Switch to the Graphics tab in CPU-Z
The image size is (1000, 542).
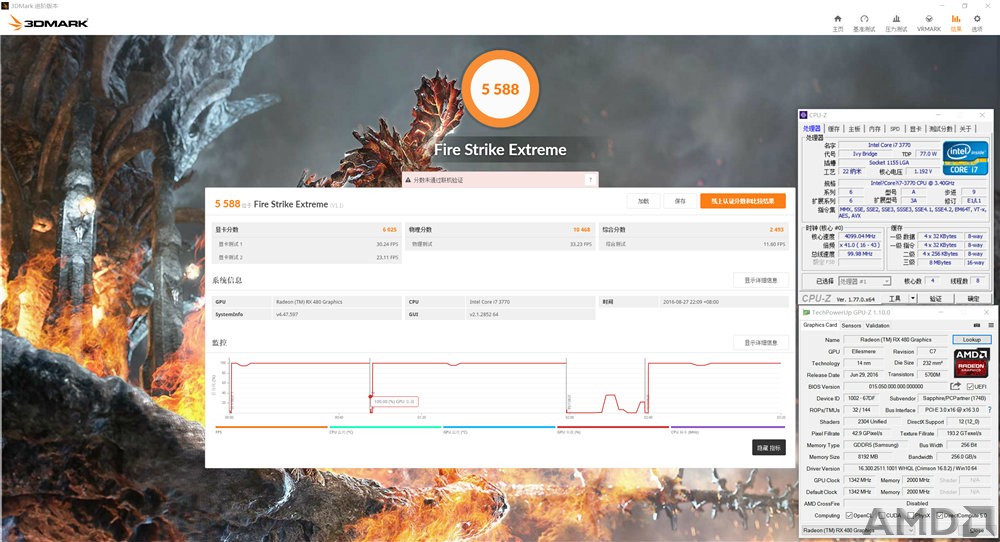coord(916,129)
